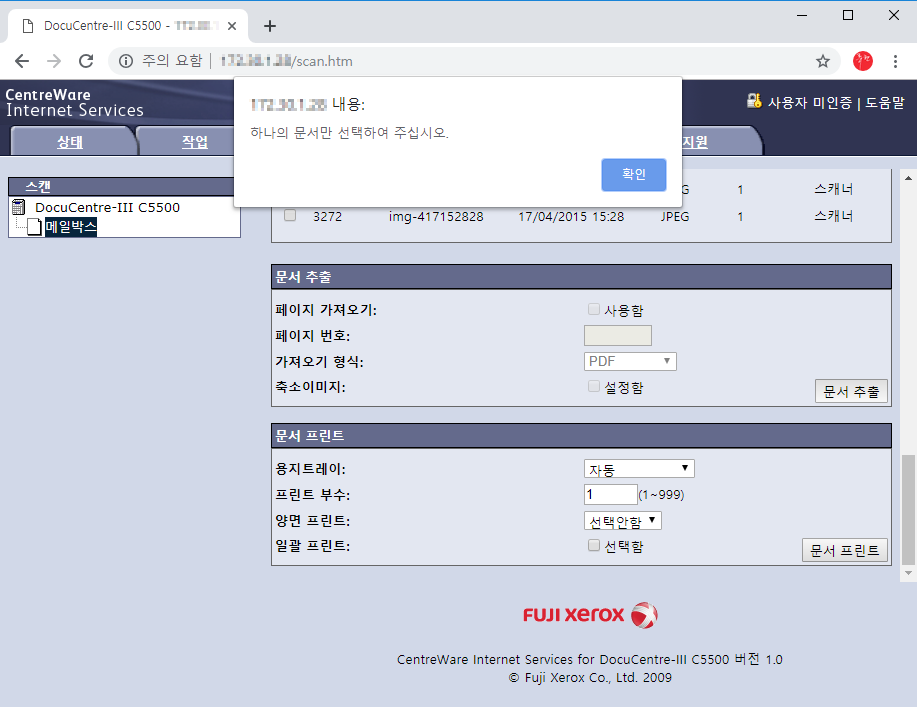Click the 페이지 번호 input field

coord(618,336)
